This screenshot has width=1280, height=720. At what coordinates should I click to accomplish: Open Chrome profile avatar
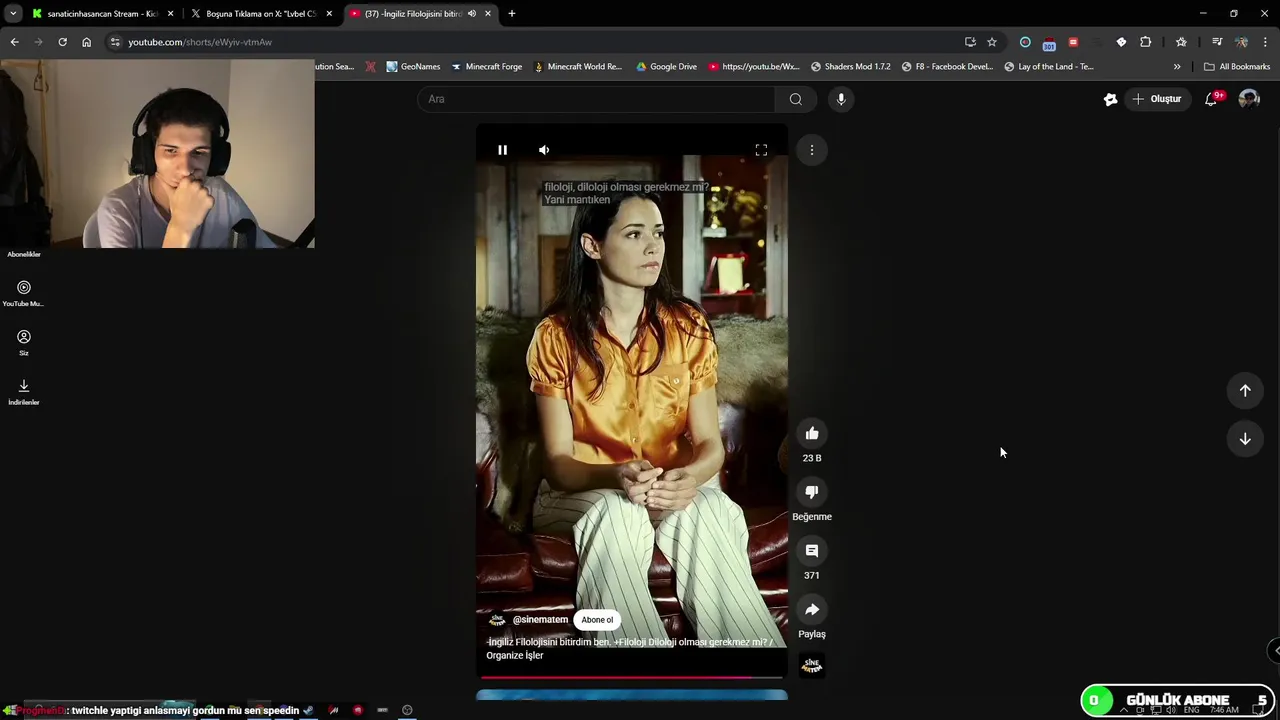1241,42
